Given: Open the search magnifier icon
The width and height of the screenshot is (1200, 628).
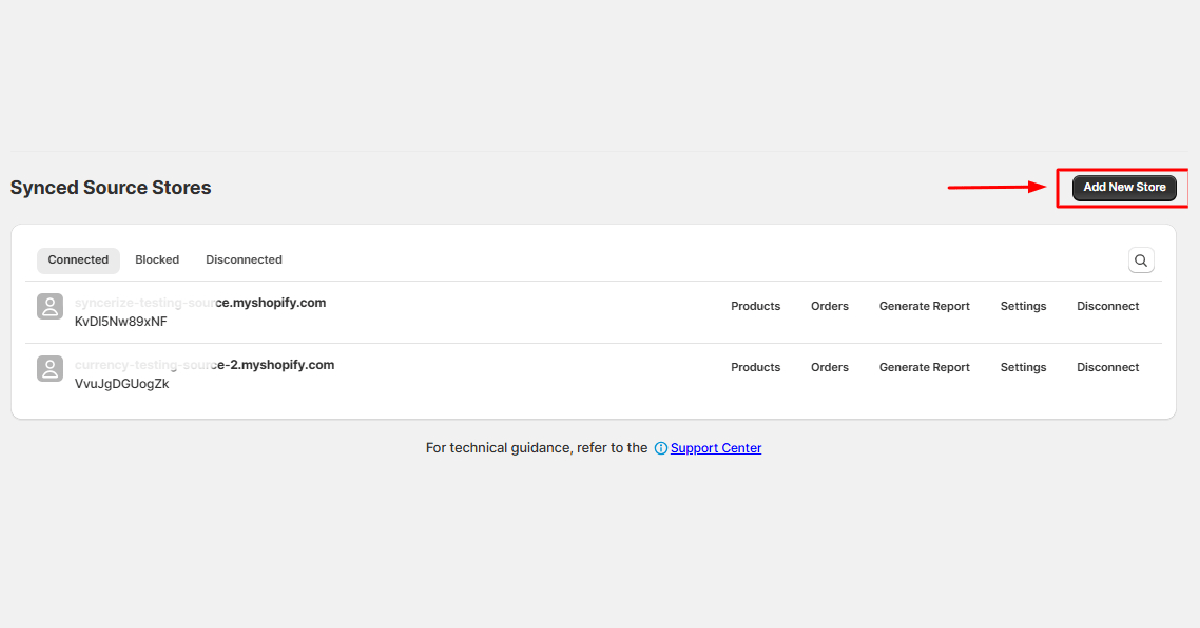Looking at the screenshot, I should coord(1141,260).
